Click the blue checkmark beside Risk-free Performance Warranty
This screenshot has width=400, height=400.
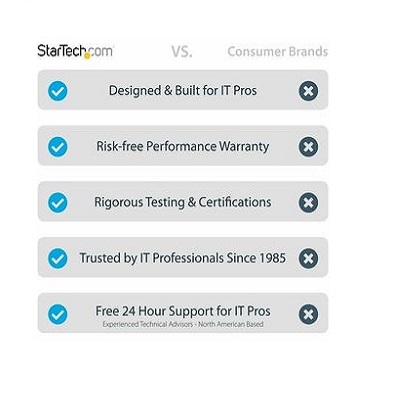tap(58, 147)
